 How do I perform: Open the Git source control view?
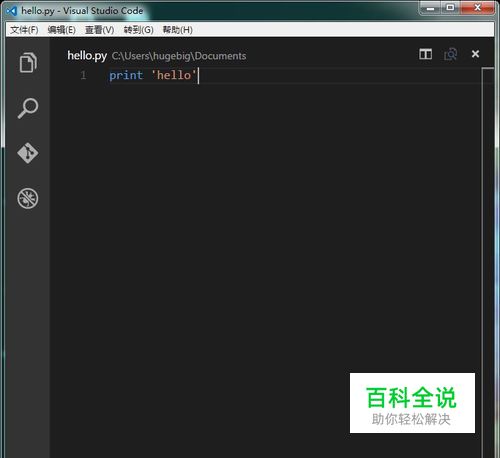tap(28, 153)
